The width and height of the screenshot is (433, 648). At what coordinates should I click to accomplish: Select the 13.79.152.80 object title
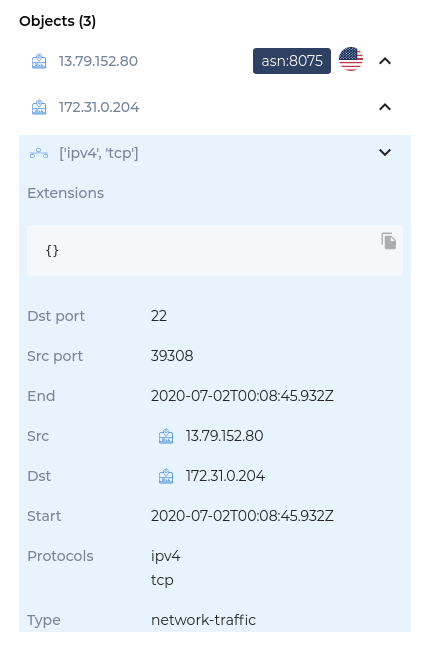click(98, 61)
